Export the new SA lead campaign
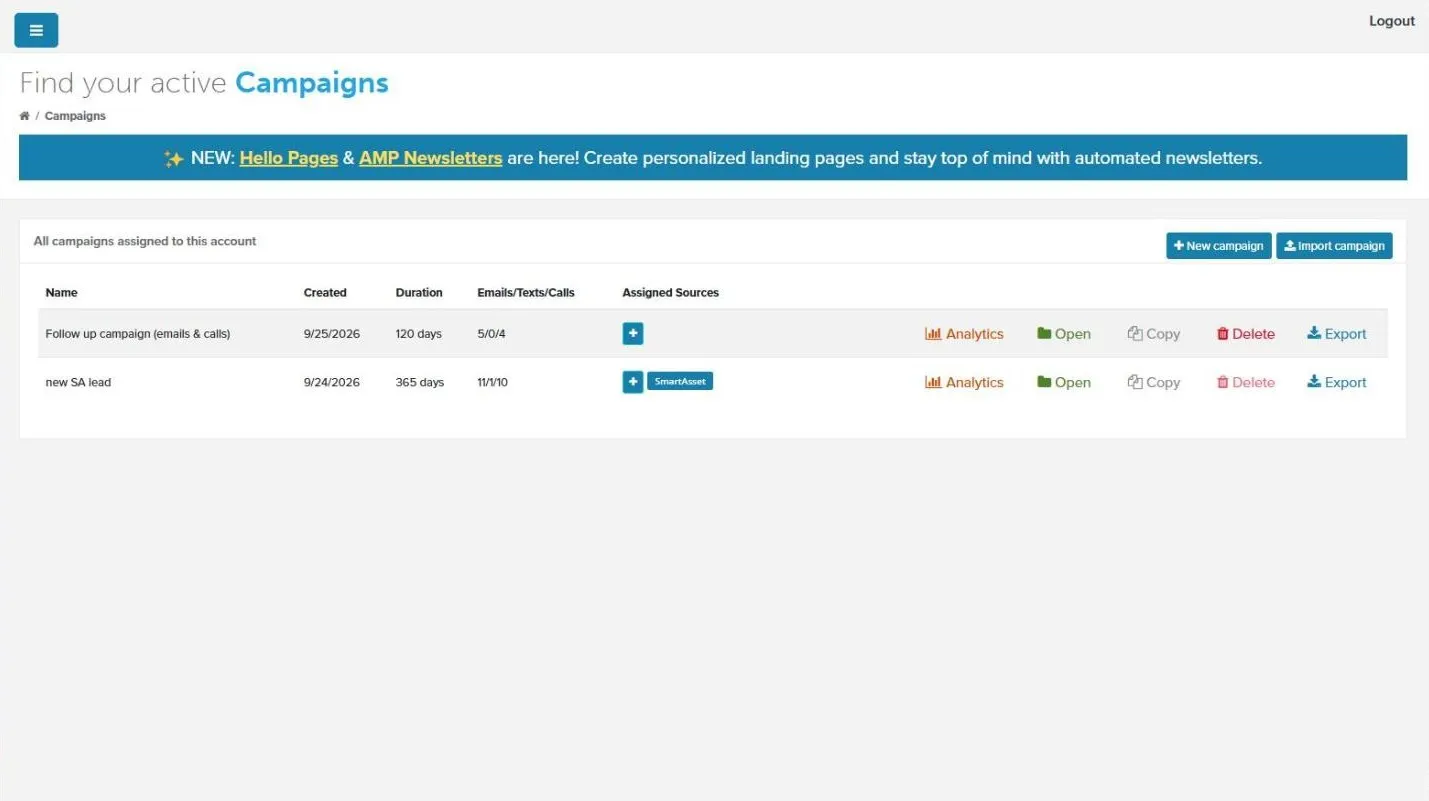Viewport: 1429px width, 801px height. [x=1337, y=382]
